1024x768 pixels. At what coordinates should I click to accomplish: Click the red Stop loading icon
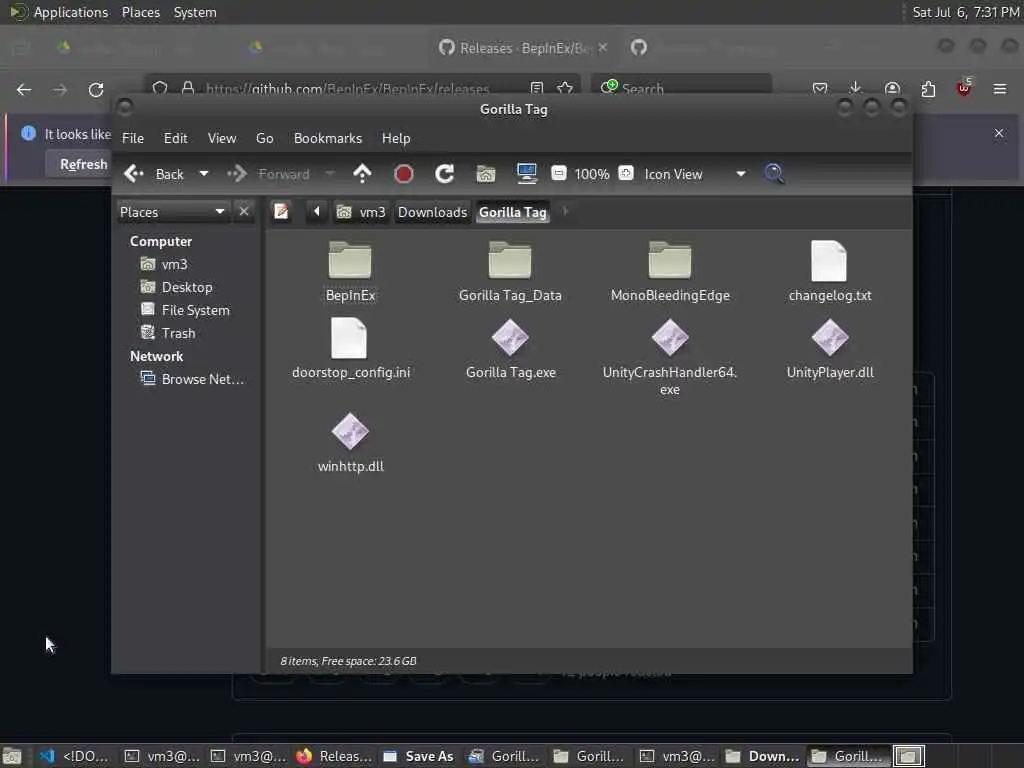404,174
